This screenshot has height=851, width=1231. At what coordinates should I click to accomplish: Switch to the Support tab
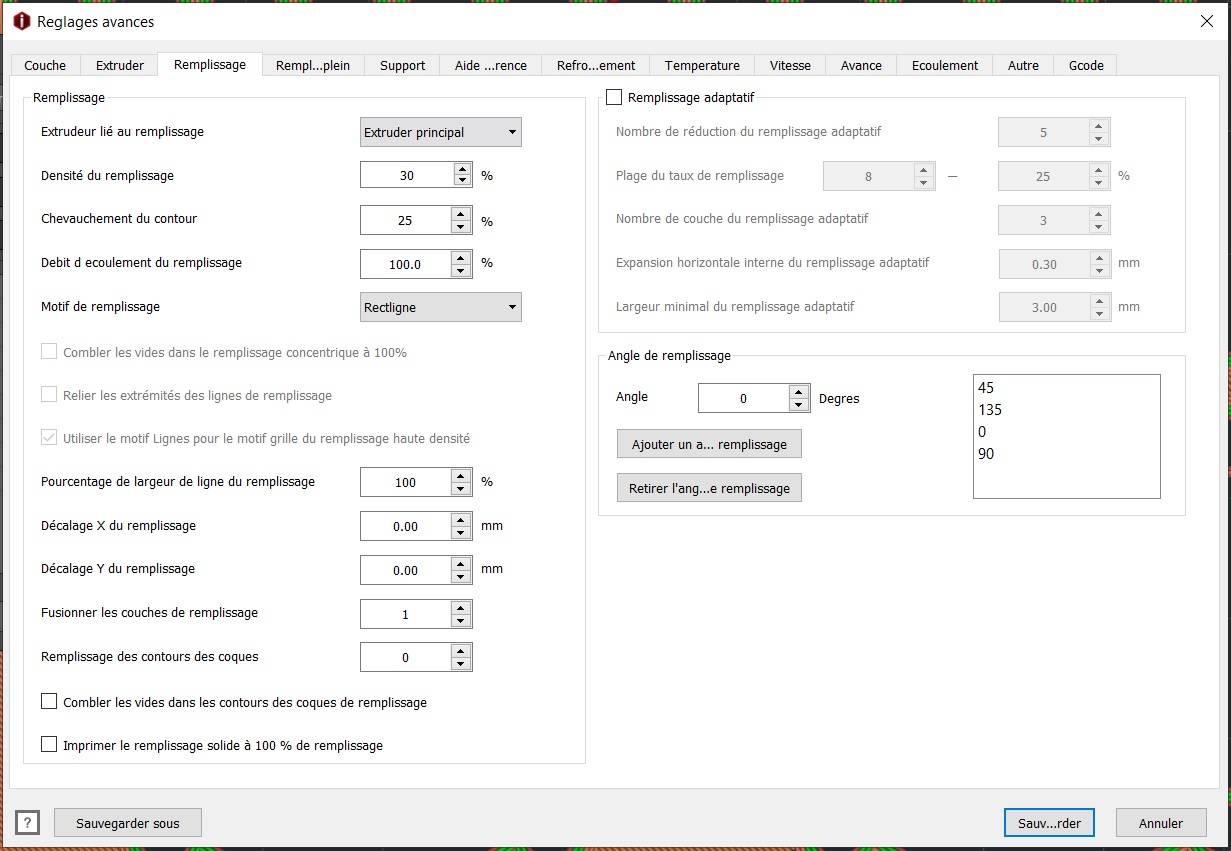[x=402, y=65]
